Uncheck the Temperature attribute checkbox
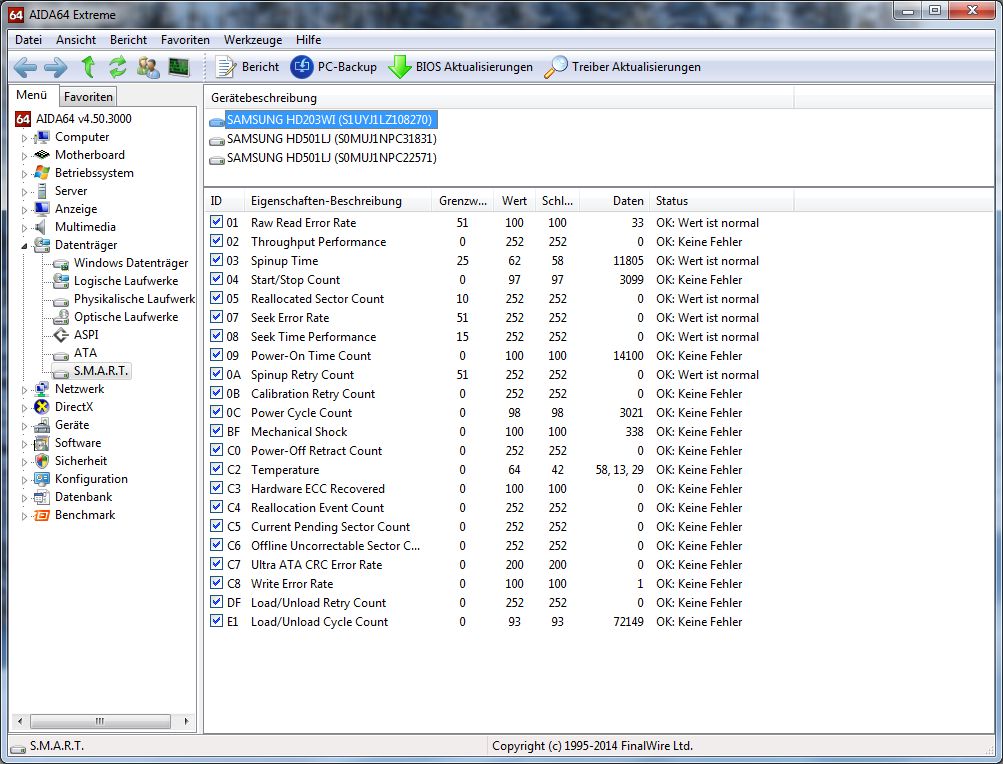Image resolution: width=1003 pixels, height=764 pixels. [216, 469]
